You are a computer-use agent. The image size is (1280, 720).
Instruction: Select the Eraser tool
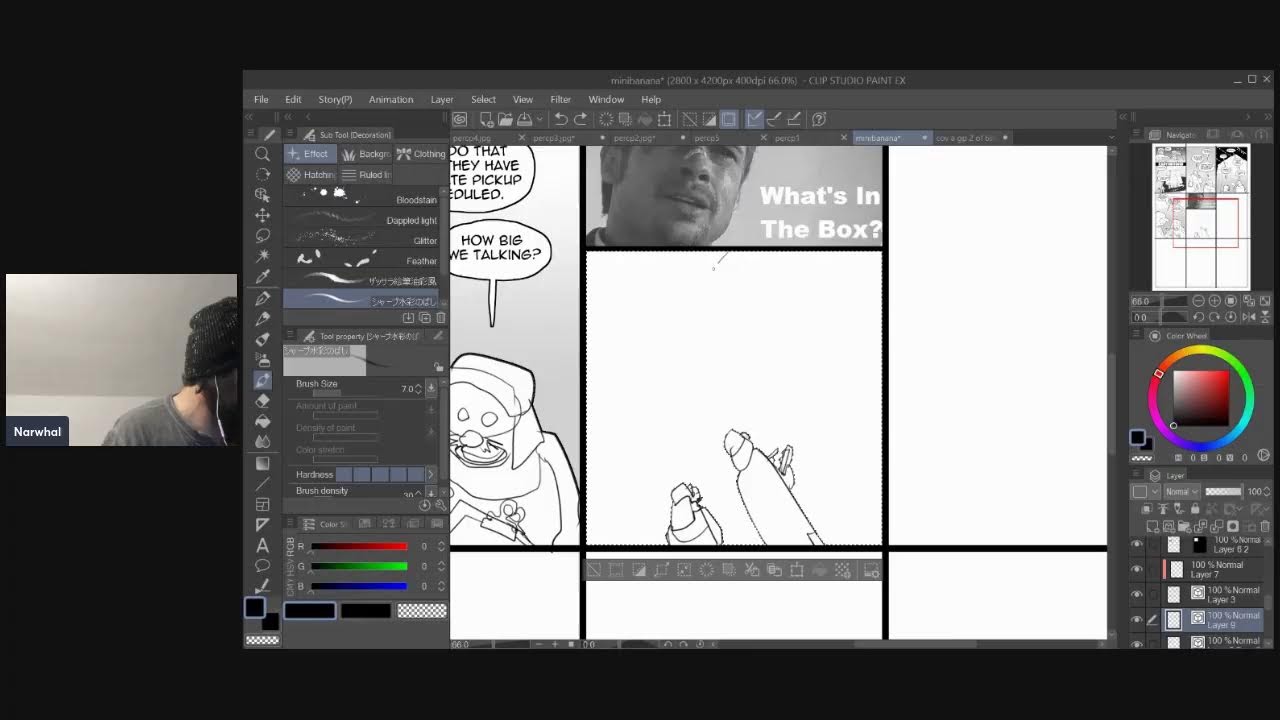(262, 401)
